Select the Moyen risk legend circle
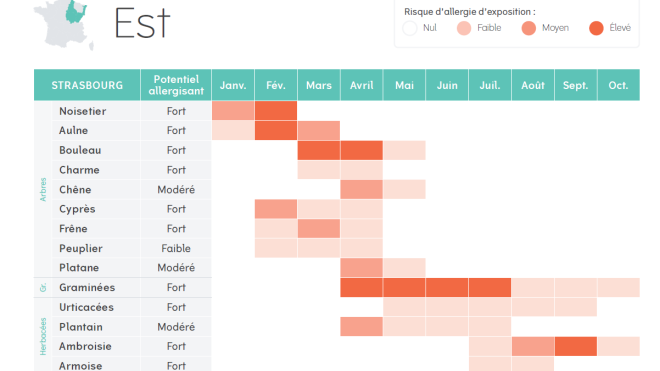The image size is (660, 371). tap(529, 28)
